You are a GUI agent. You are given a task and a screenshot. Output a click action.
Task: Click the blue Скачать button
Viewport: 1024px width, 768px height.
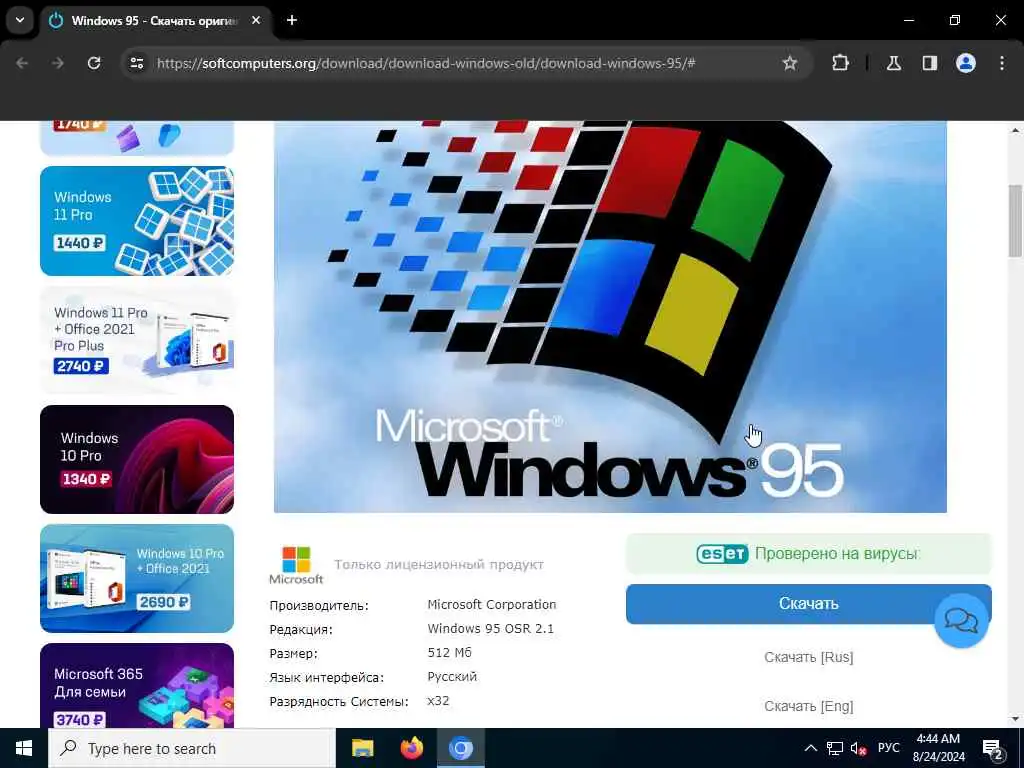[x=808, y=604]
